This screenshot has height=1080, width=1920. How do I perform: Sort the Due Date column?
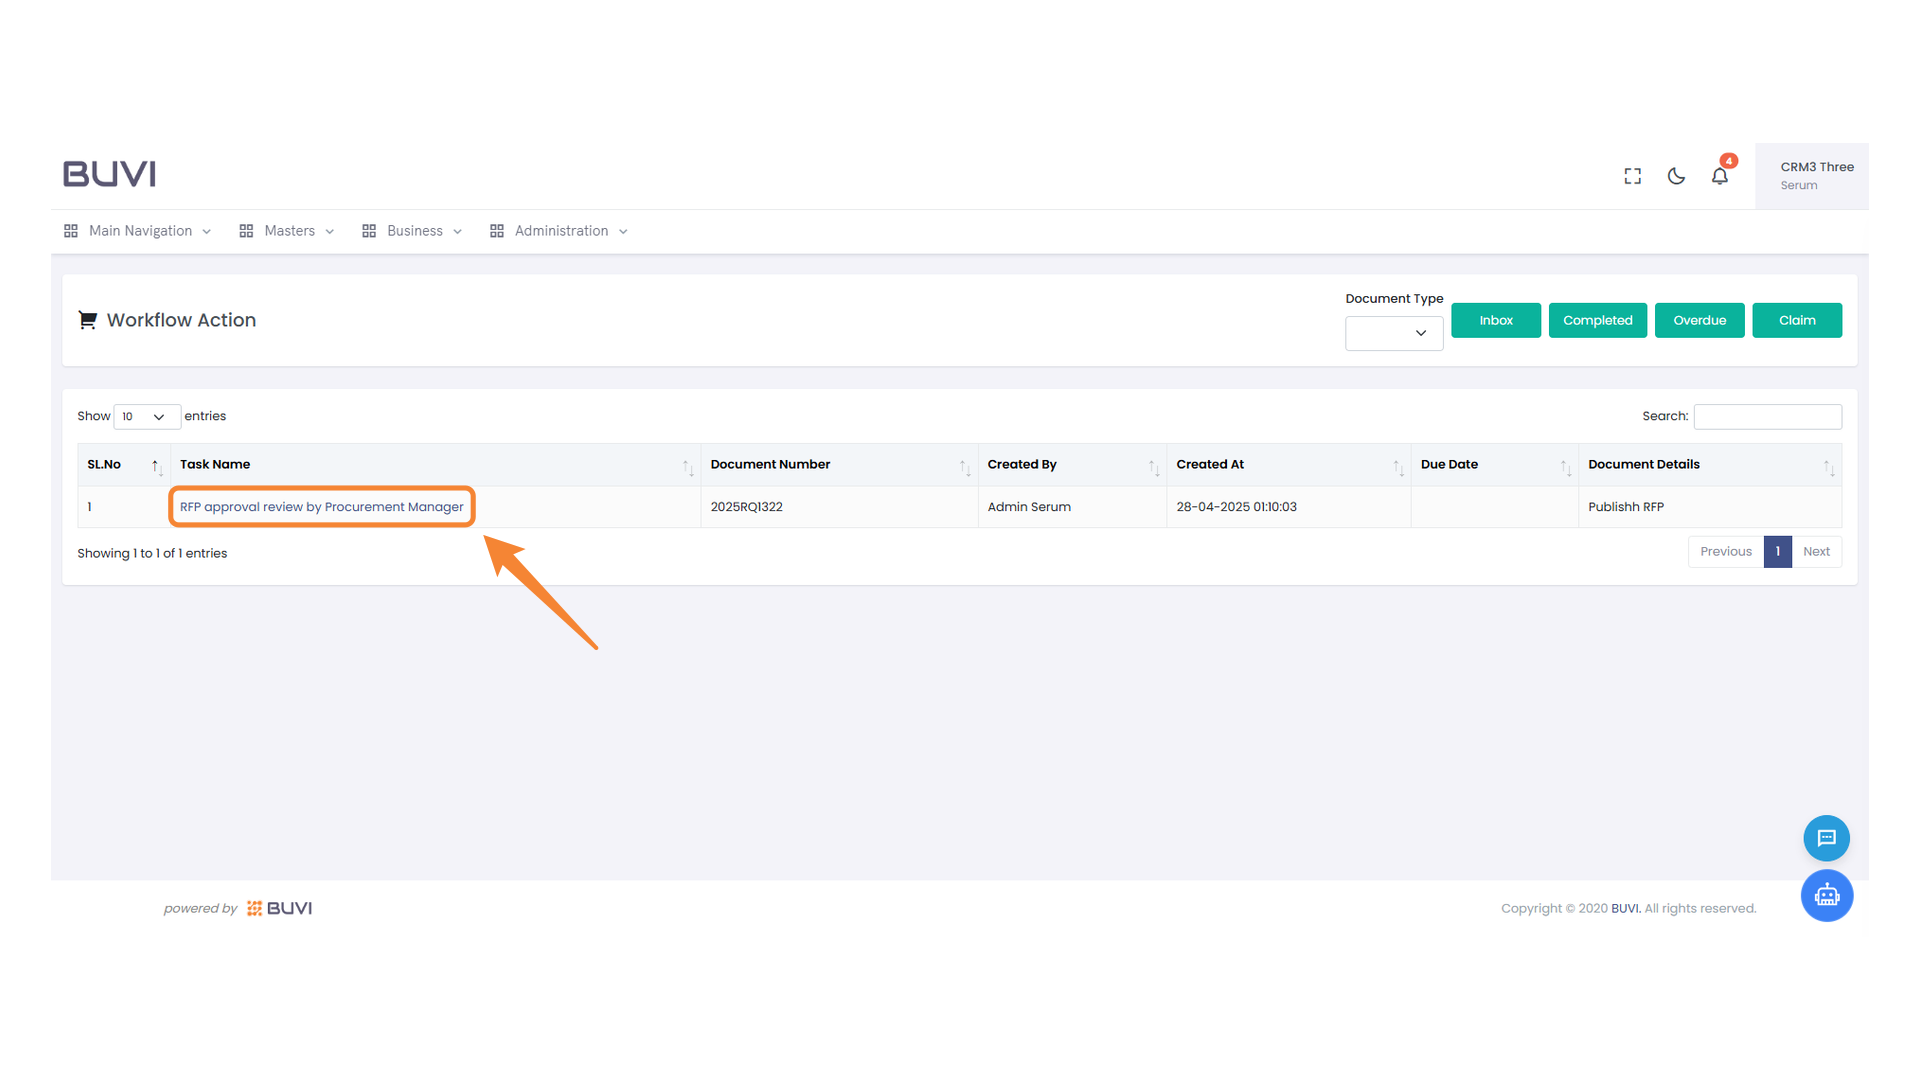click(1565, 467)
